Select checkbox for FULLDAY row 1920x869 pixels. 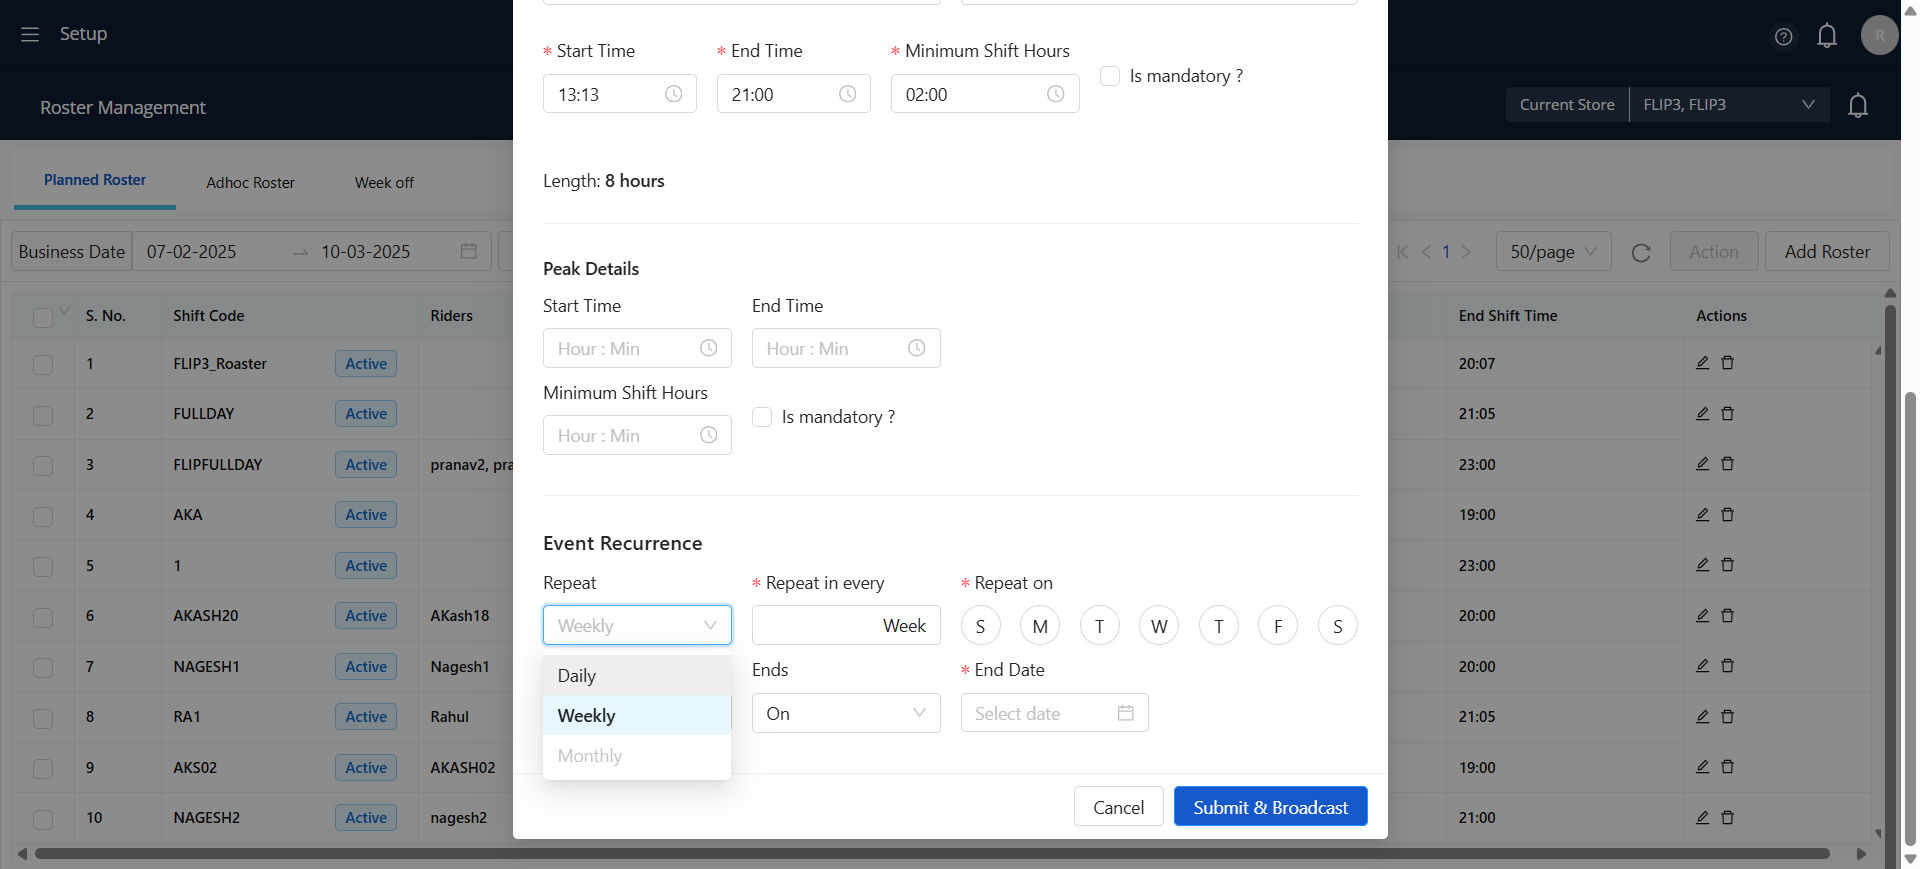click(43, 415)
